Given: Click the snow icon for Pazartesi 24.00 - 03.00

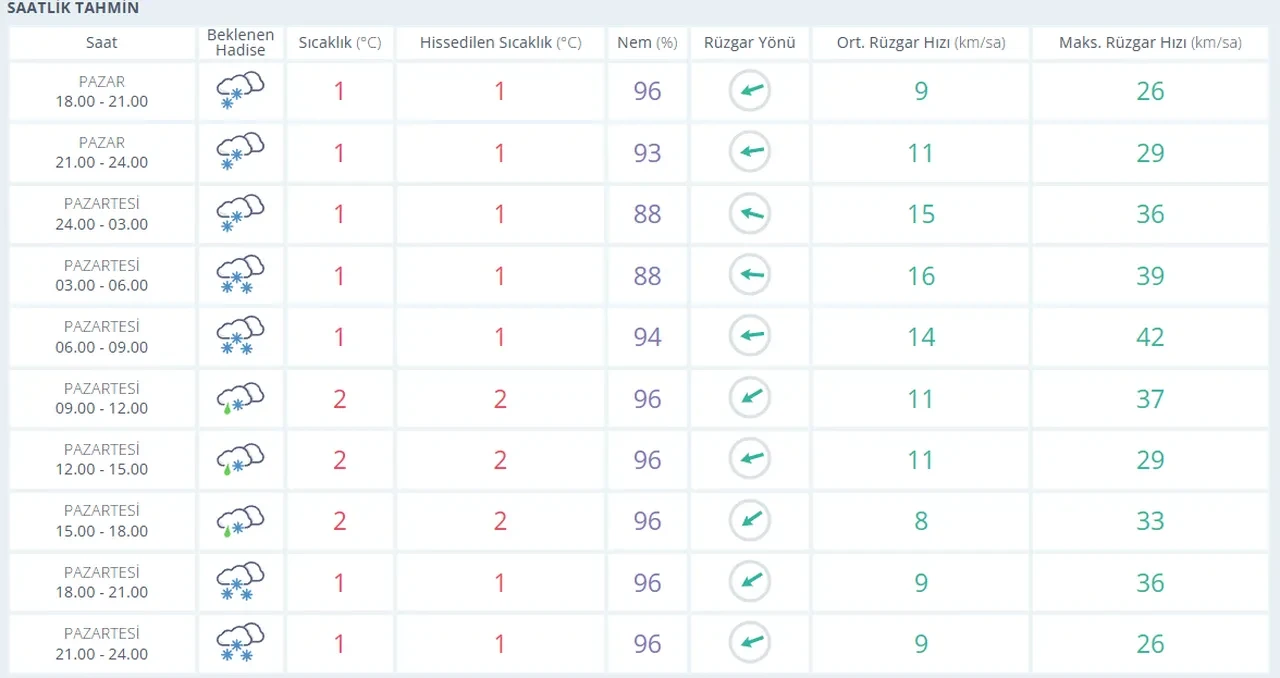Looking at the screenshot, I should point(240,214).
